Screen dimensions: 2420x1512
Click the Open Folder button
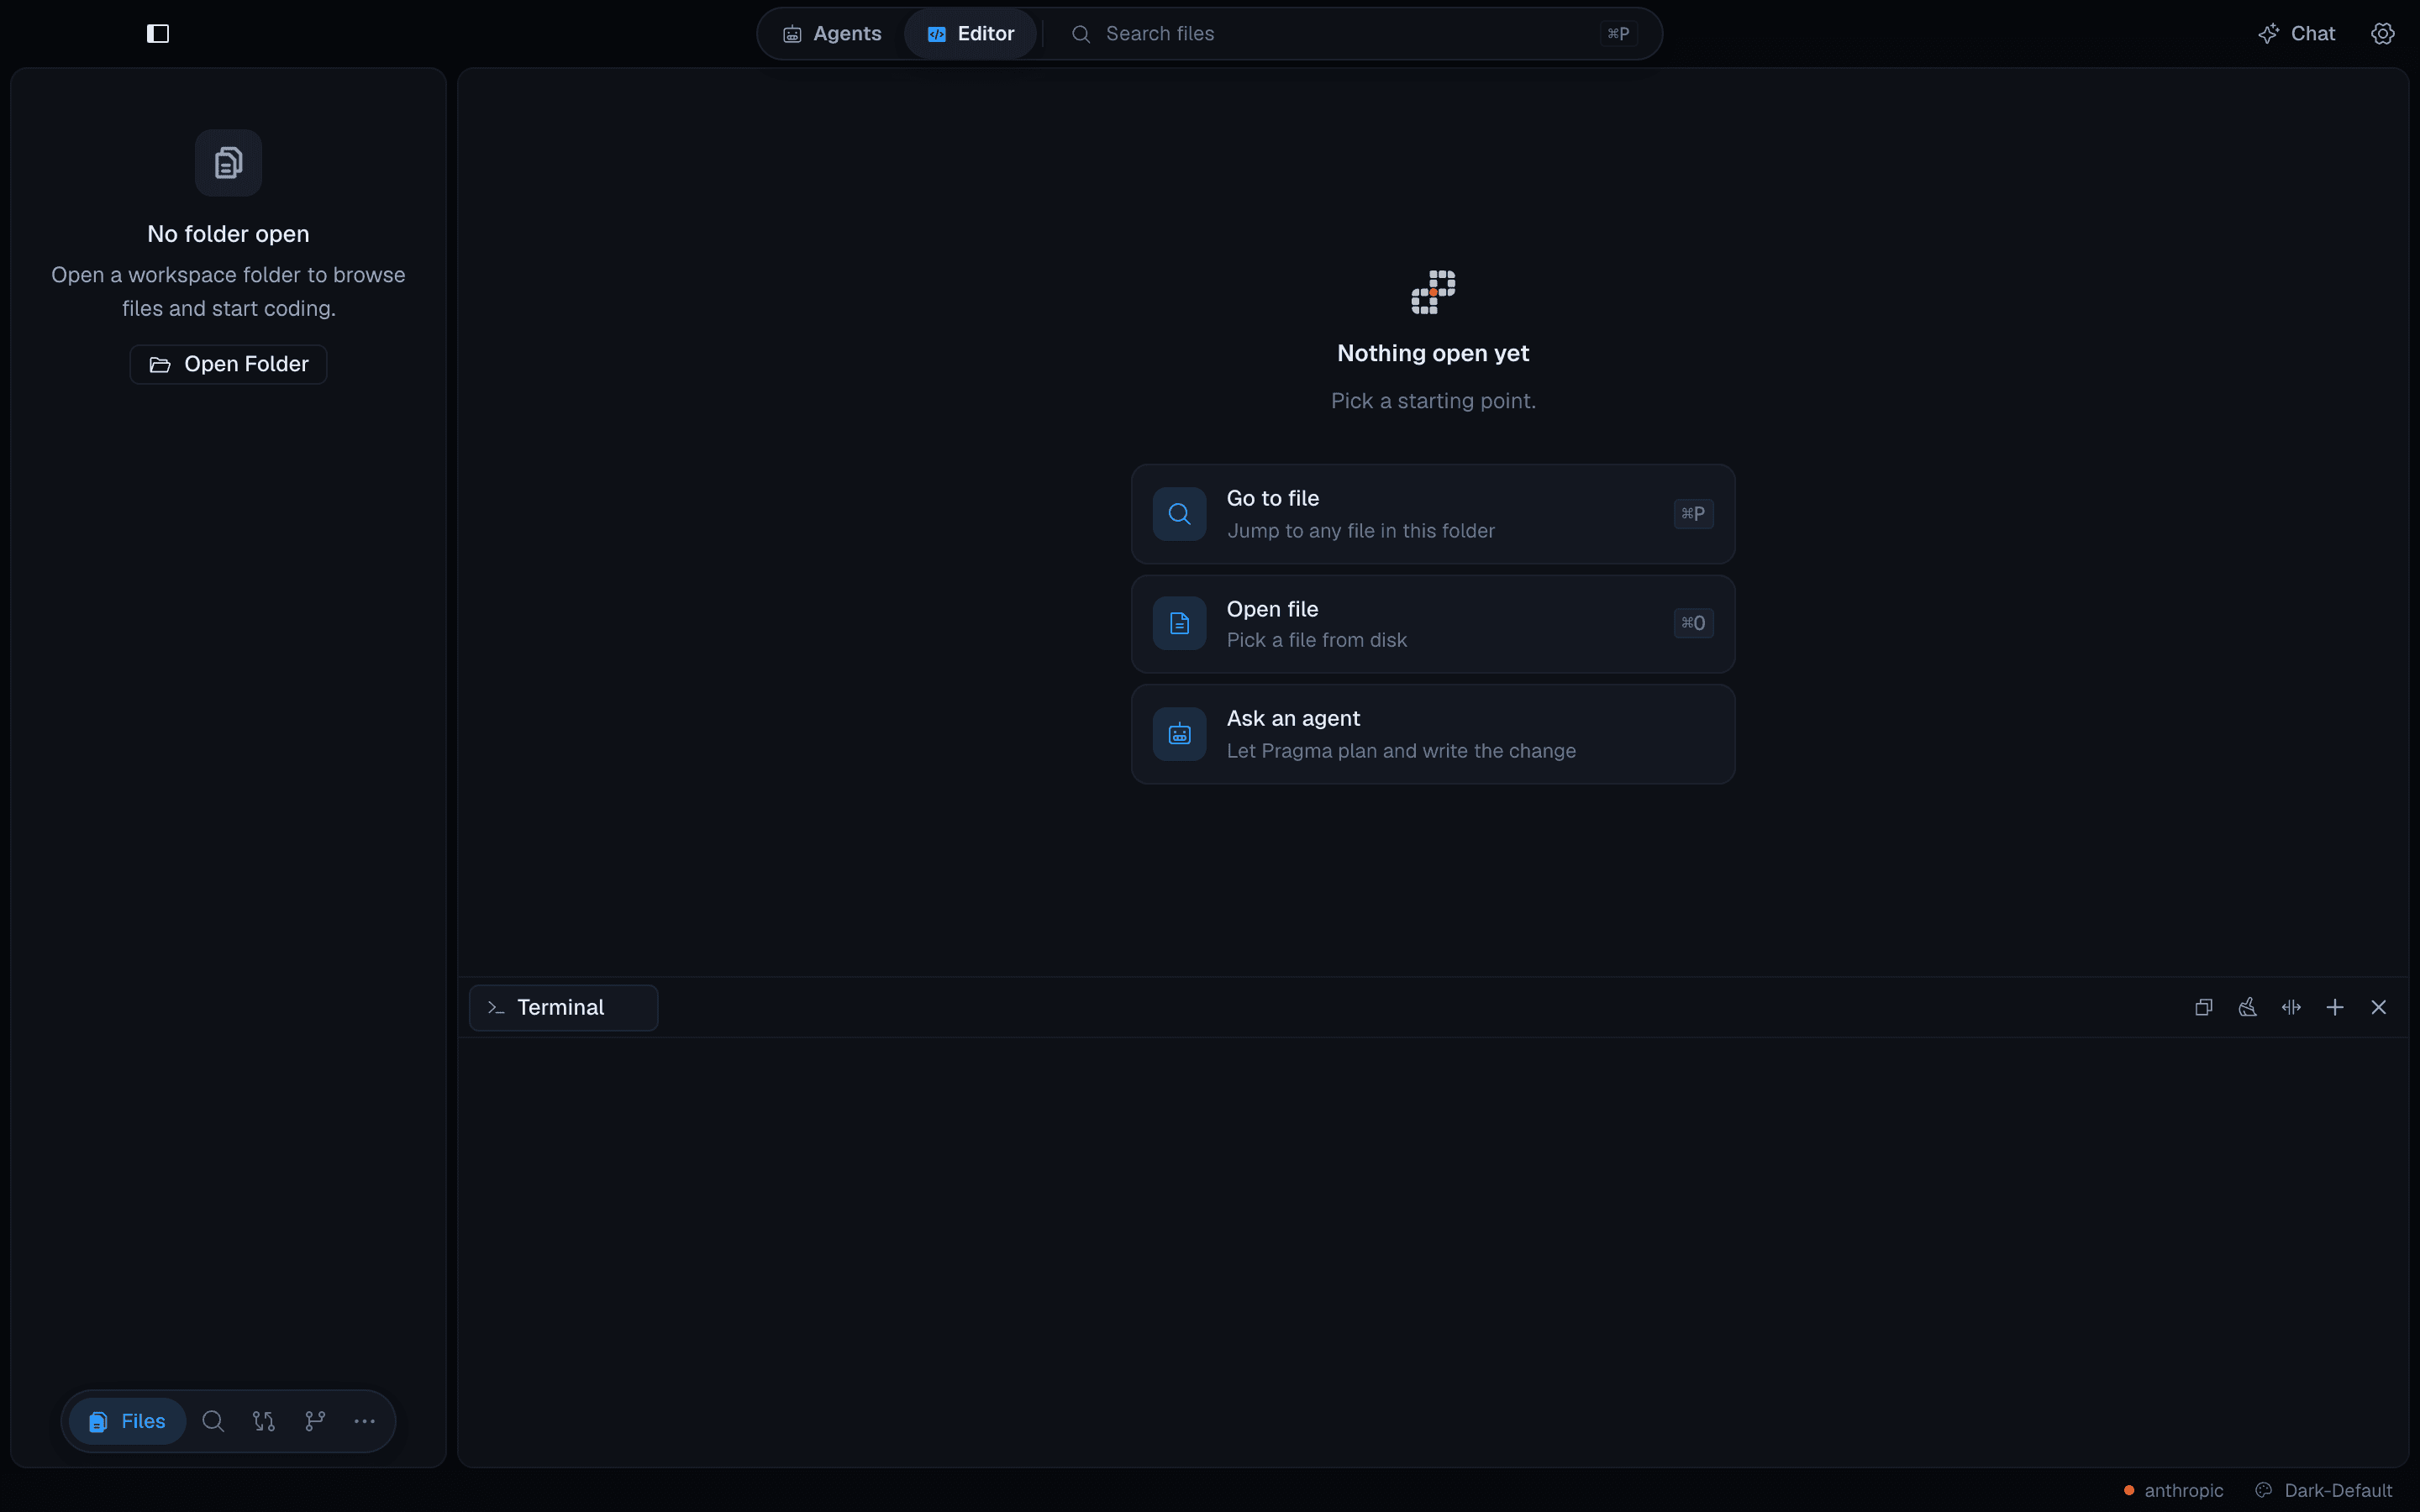coord(228,364)
